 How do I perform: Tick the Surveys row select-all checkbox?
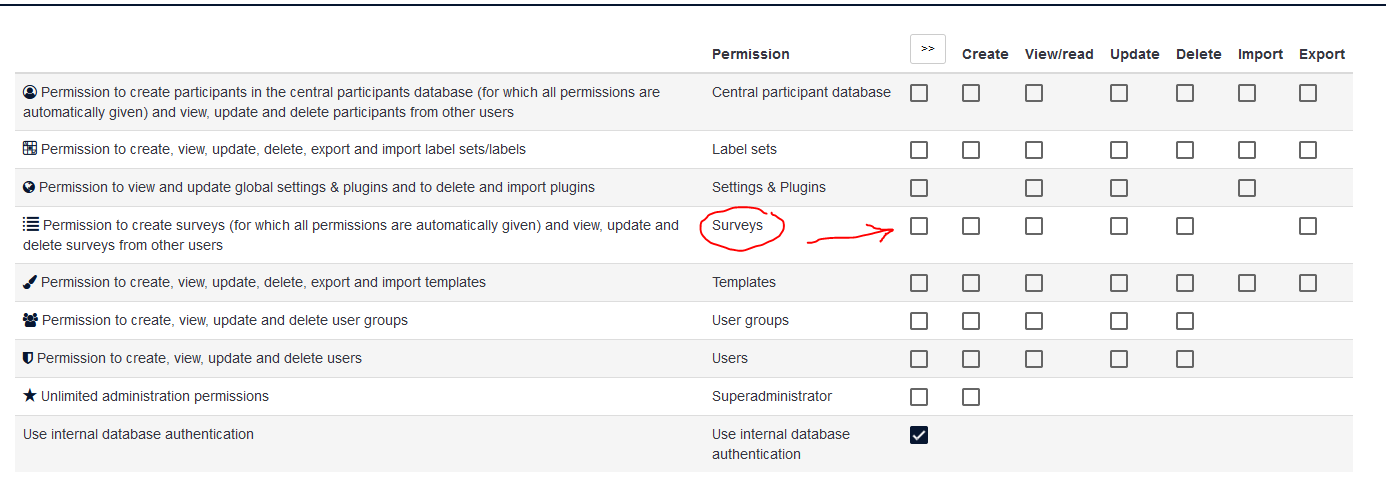coord(919,226)
